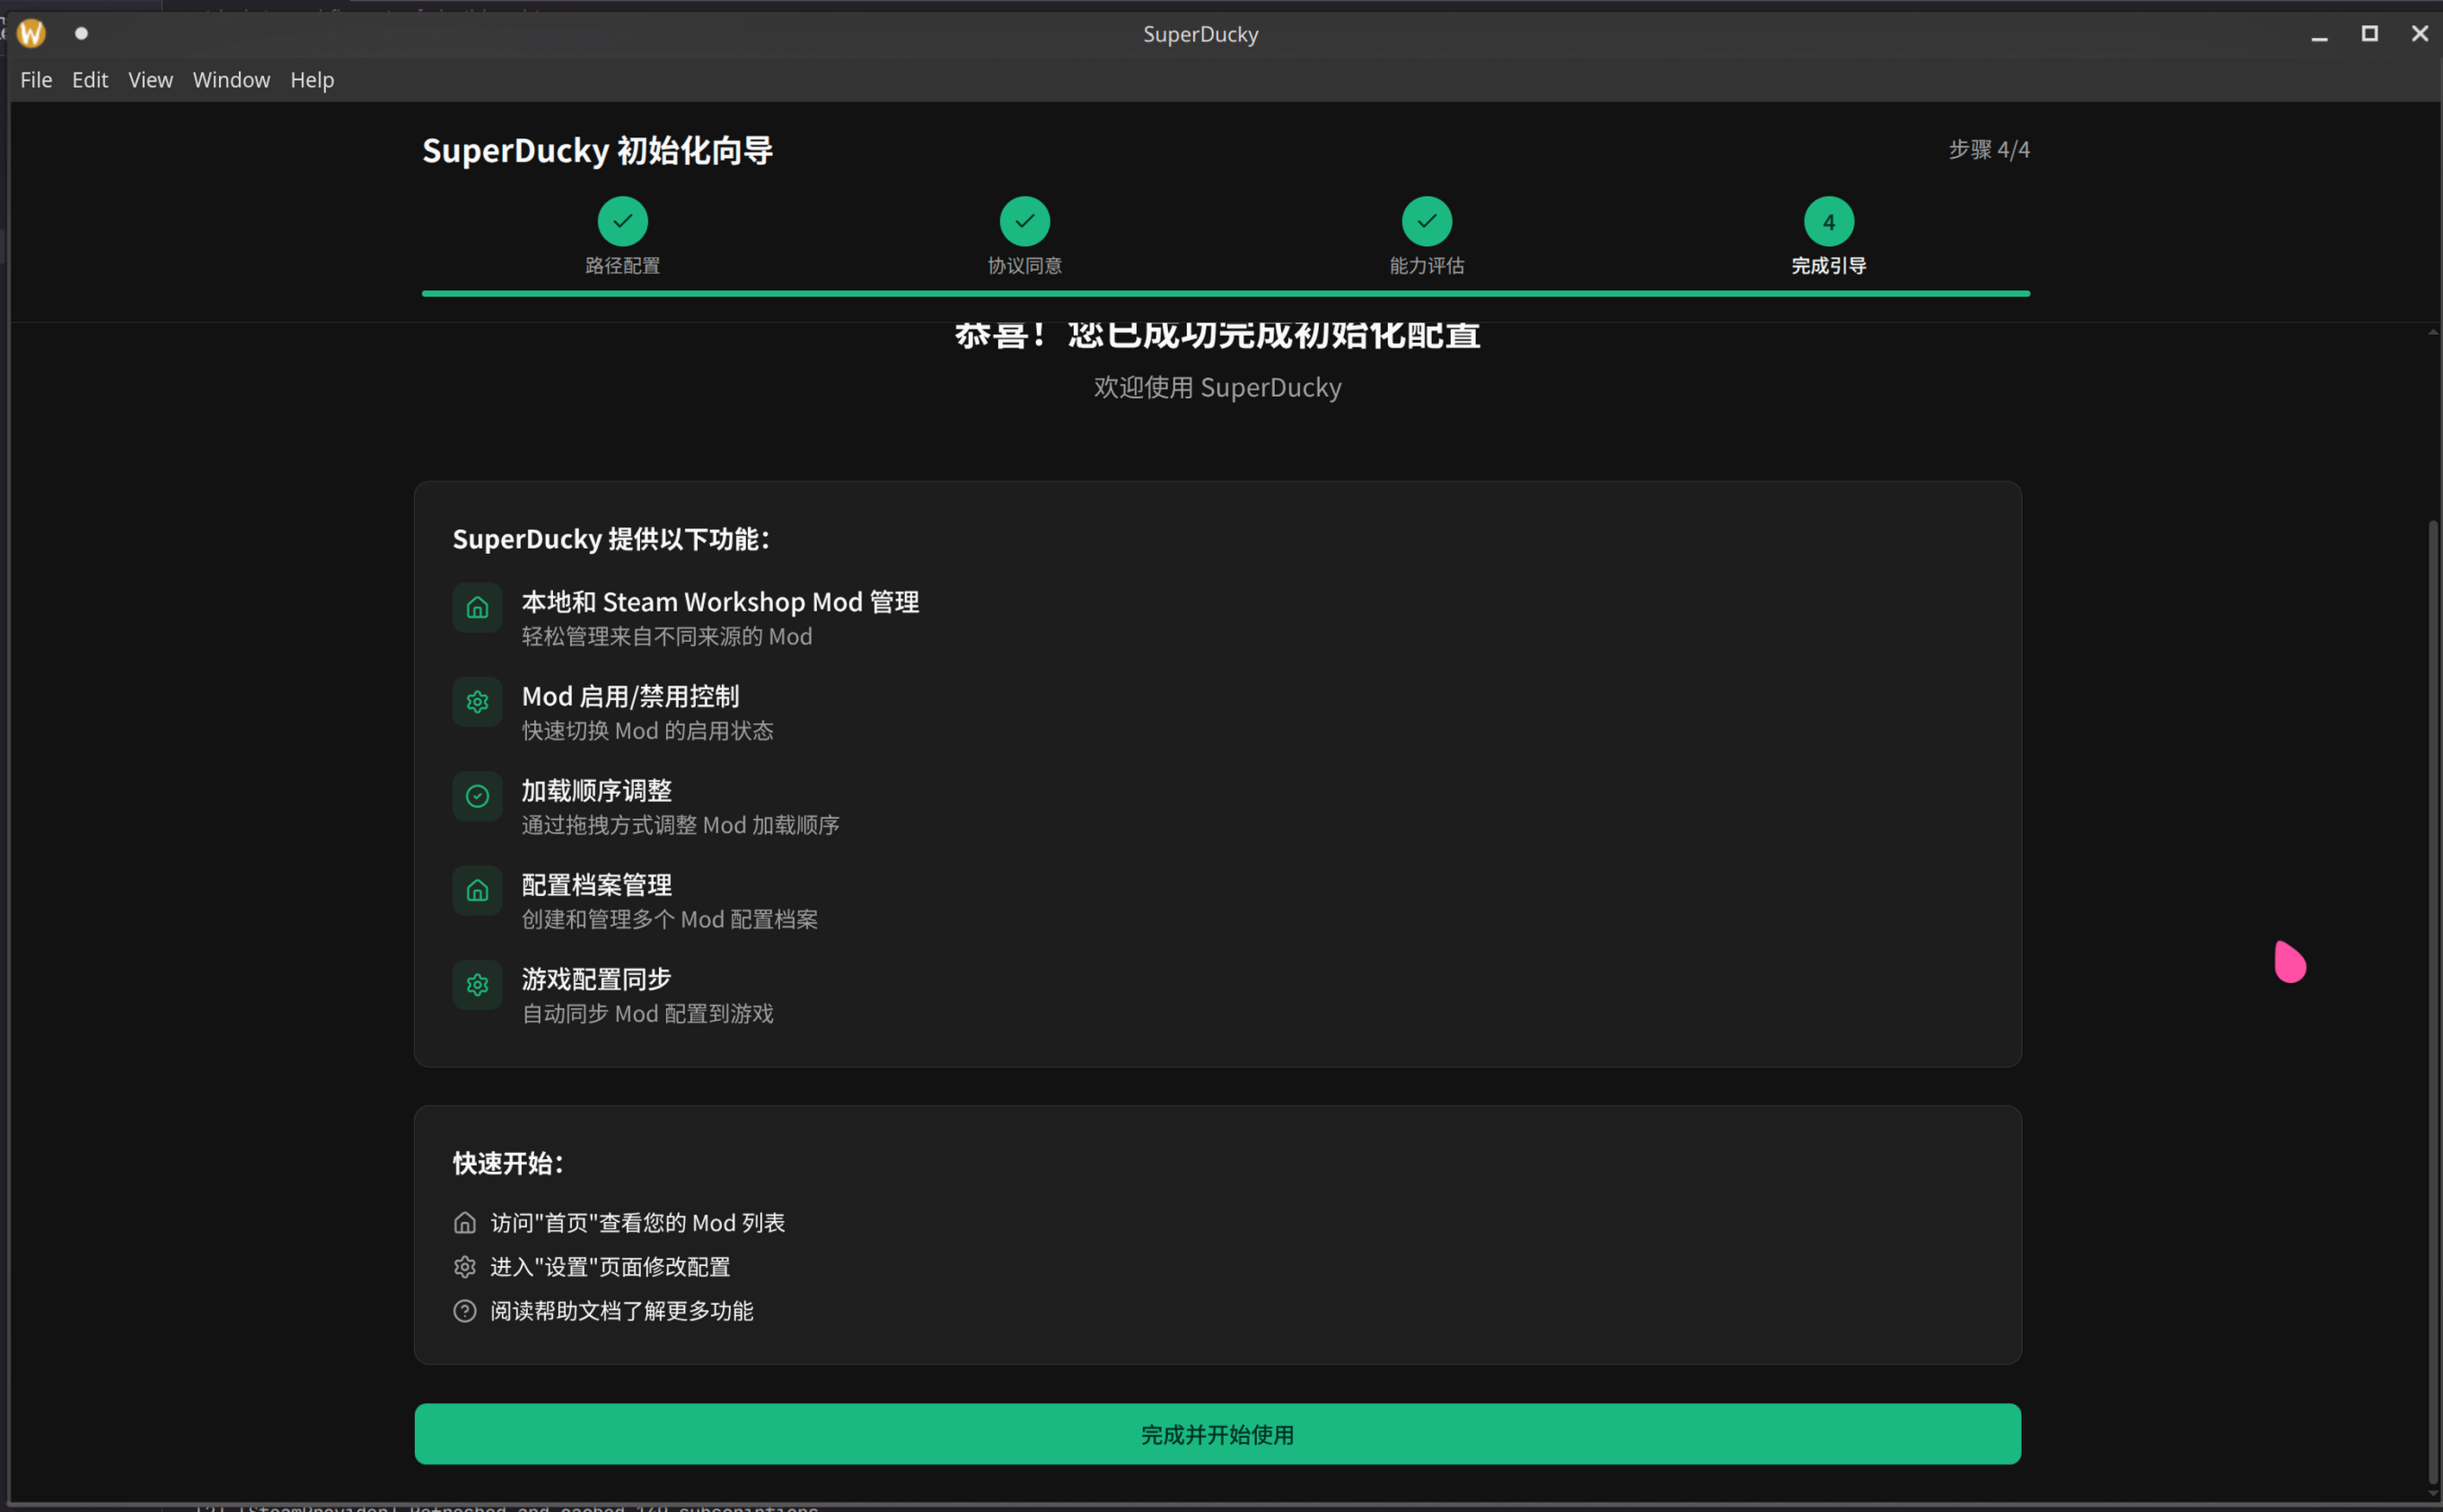Click the home icon beside 配置档案管理
Image resolution: width=2443 pixels, height=1512 pixels.
click(477, 890)
